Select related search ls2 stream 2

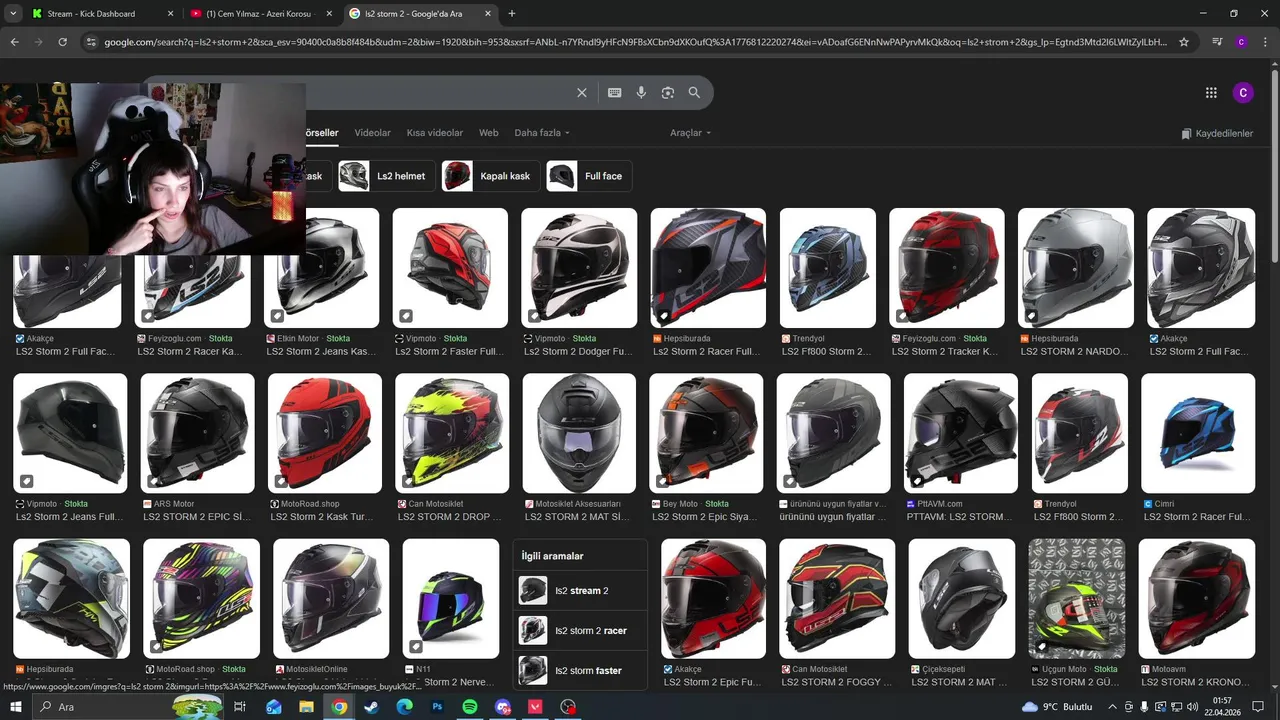[580, 591]
